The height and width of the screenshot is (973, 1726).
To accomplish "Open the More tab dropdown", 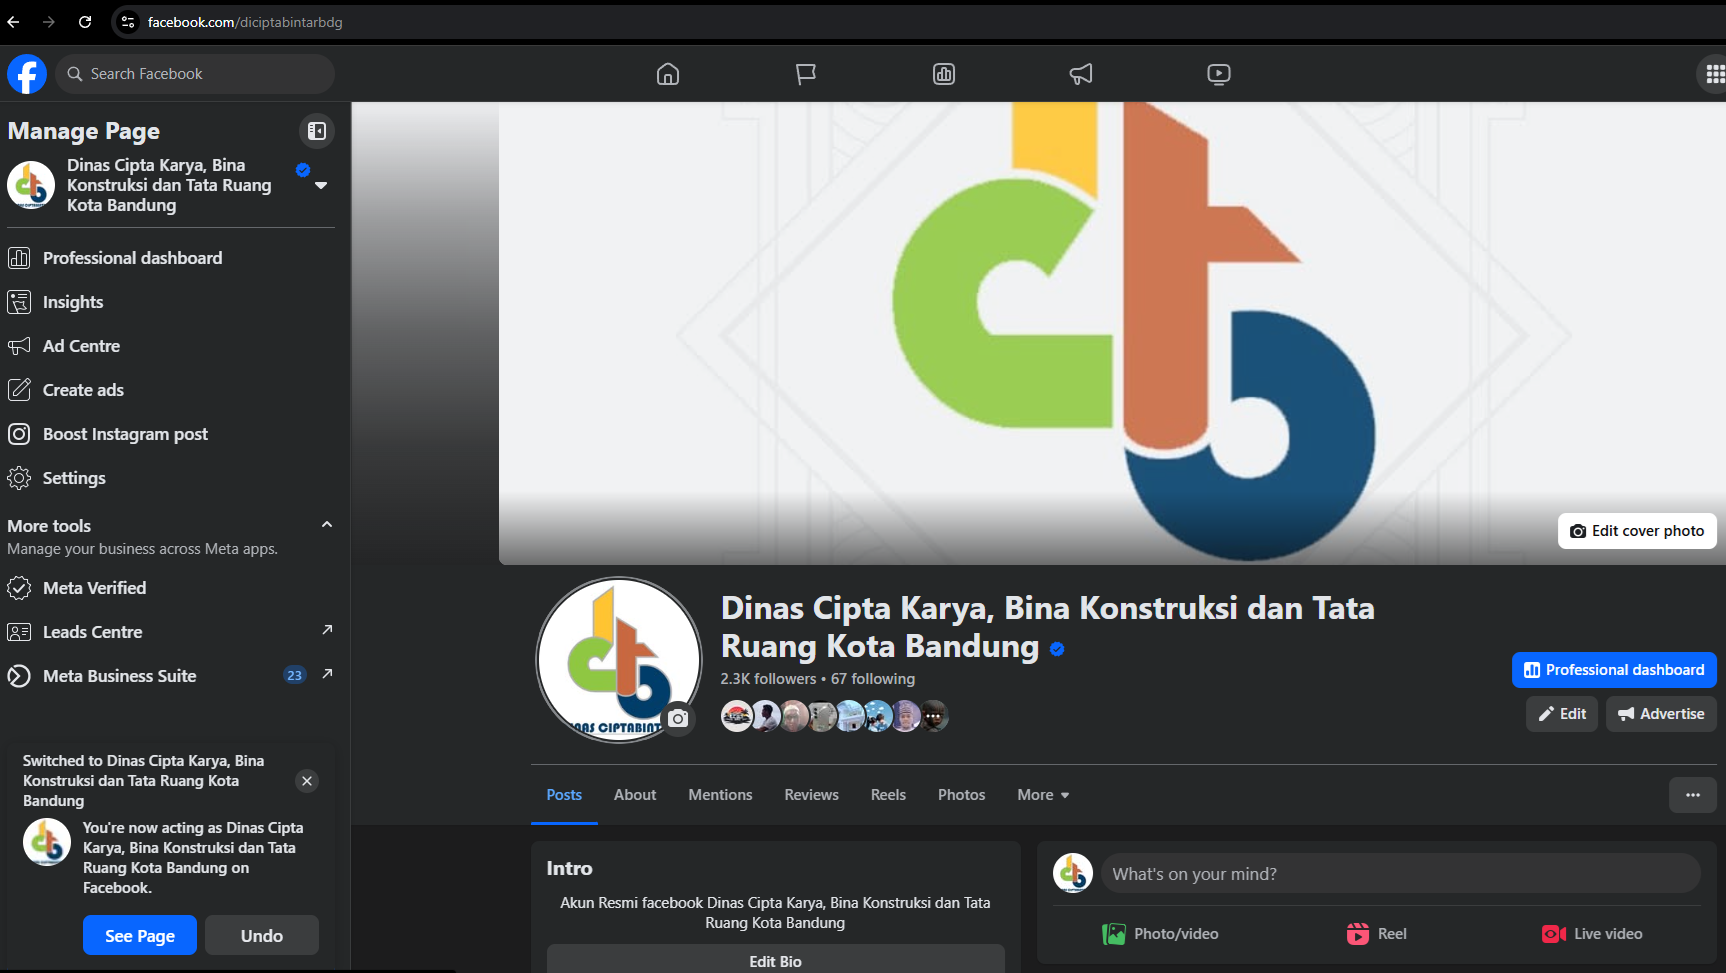I will click(1043, 795).
